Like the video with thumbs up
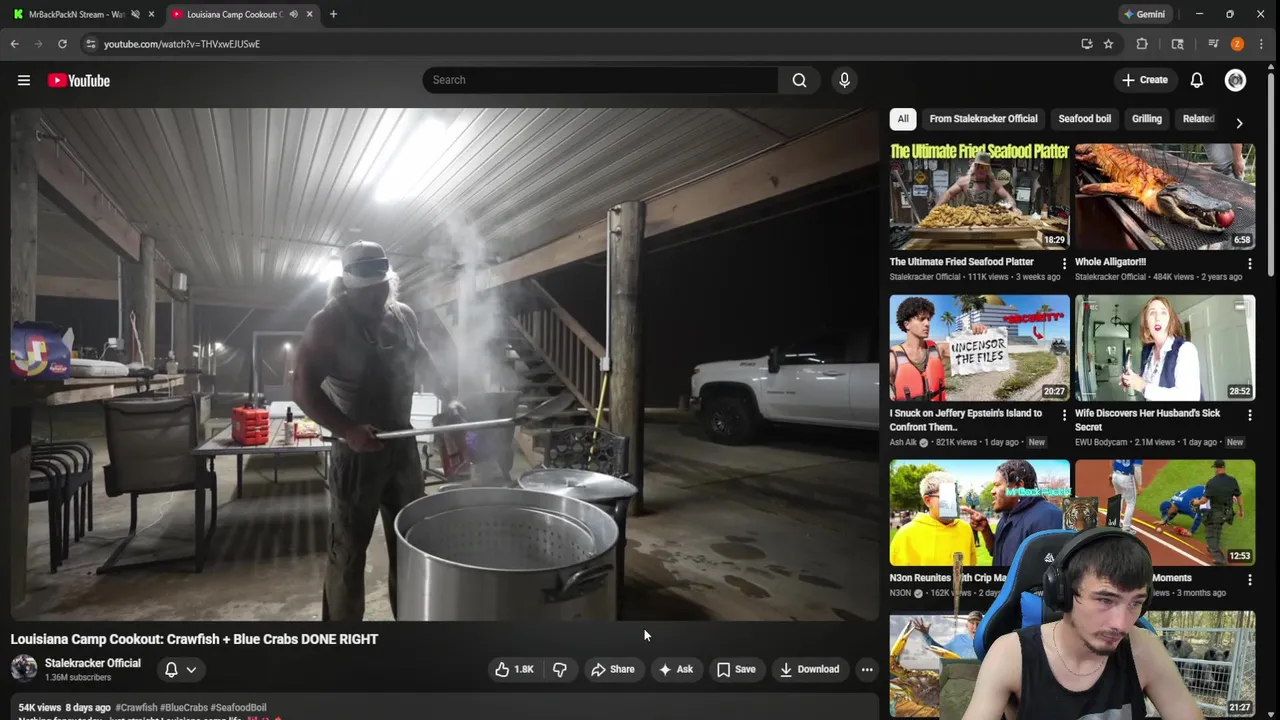 click(x=515, y=669)
